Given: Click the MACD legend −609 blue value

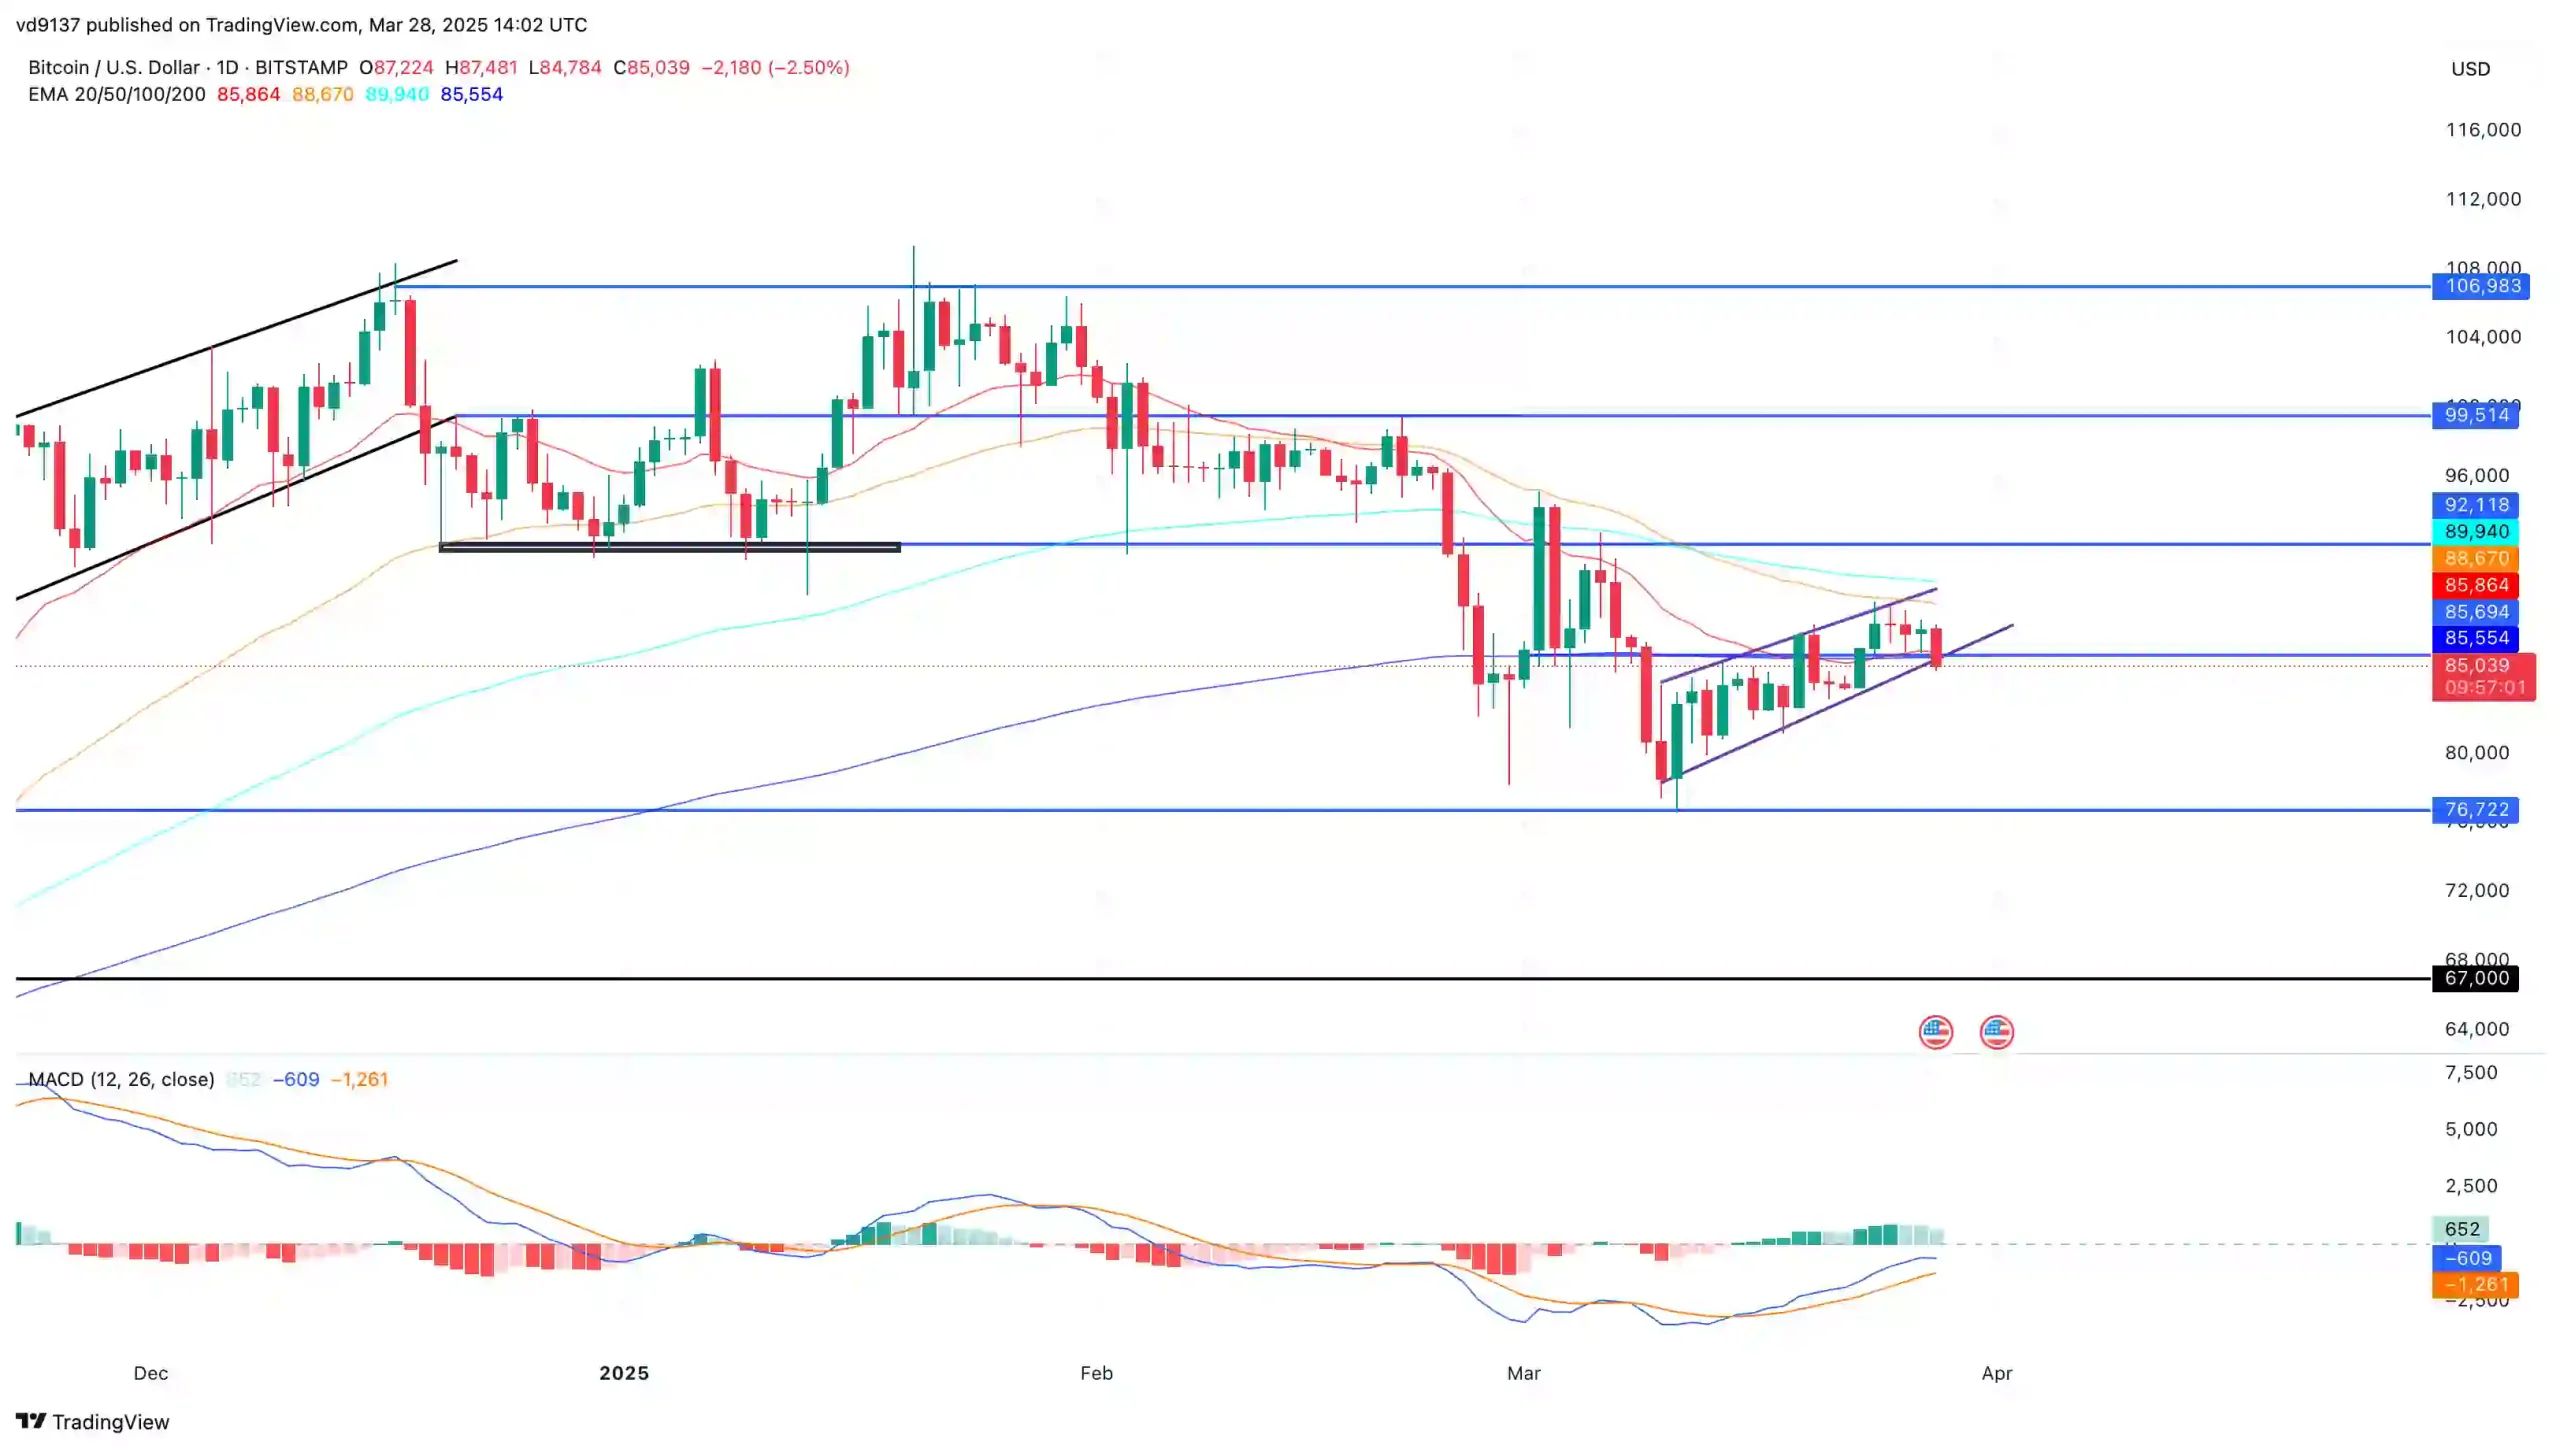Looking at the screenshot, I should 296,1079.
